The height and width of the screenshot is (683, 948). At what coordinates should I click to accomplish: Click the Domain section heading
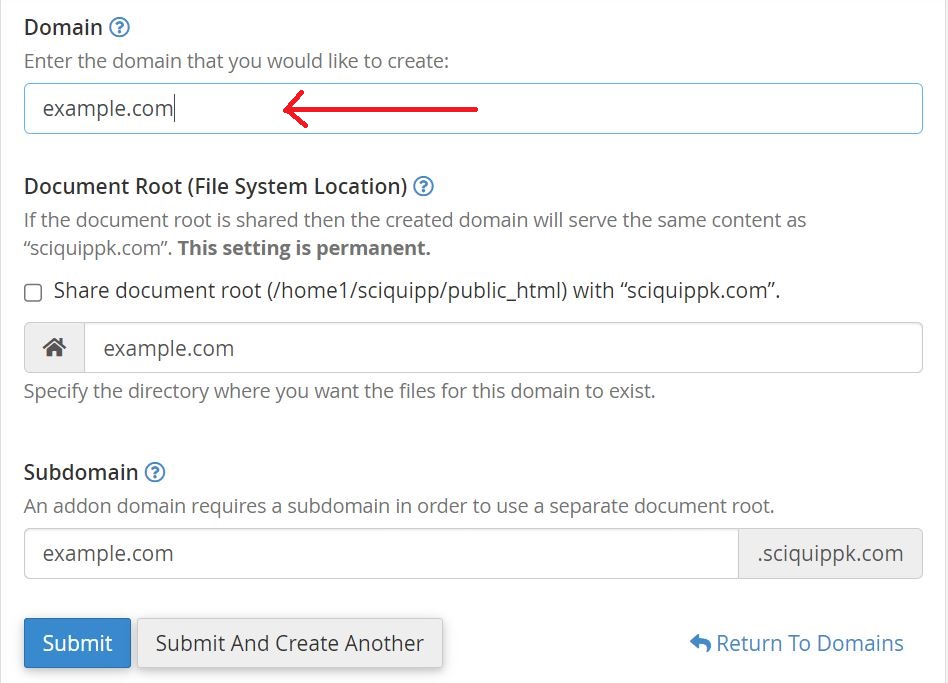point(63,27)
